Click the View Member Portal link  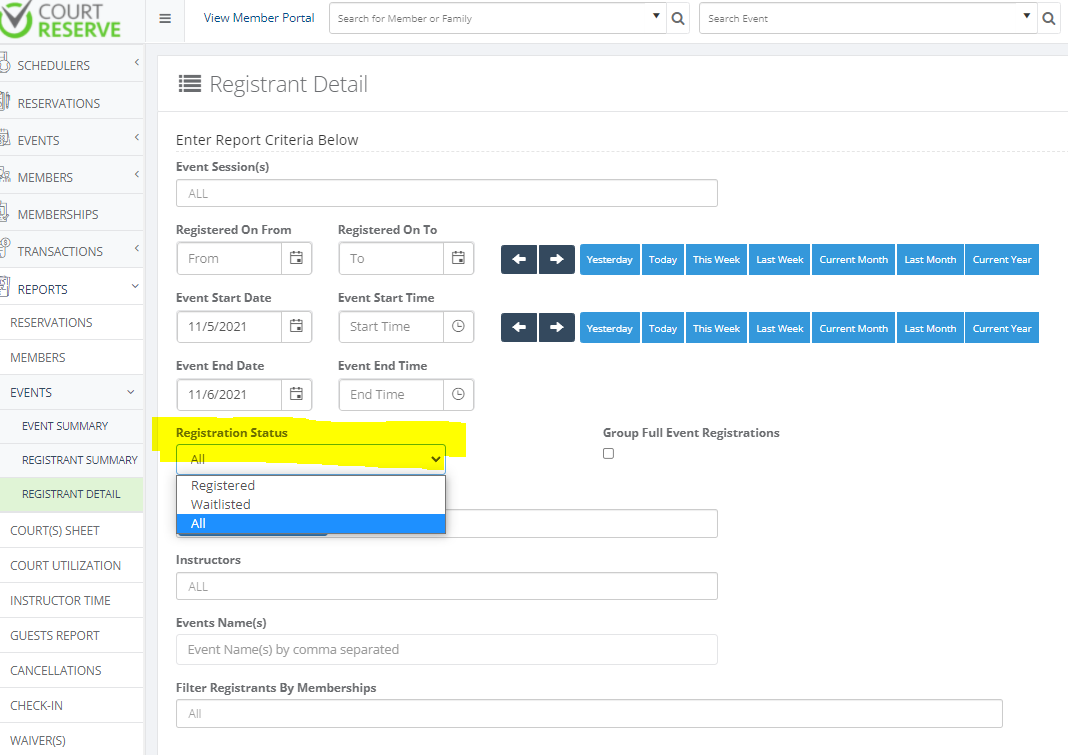[x=259, y=18]
